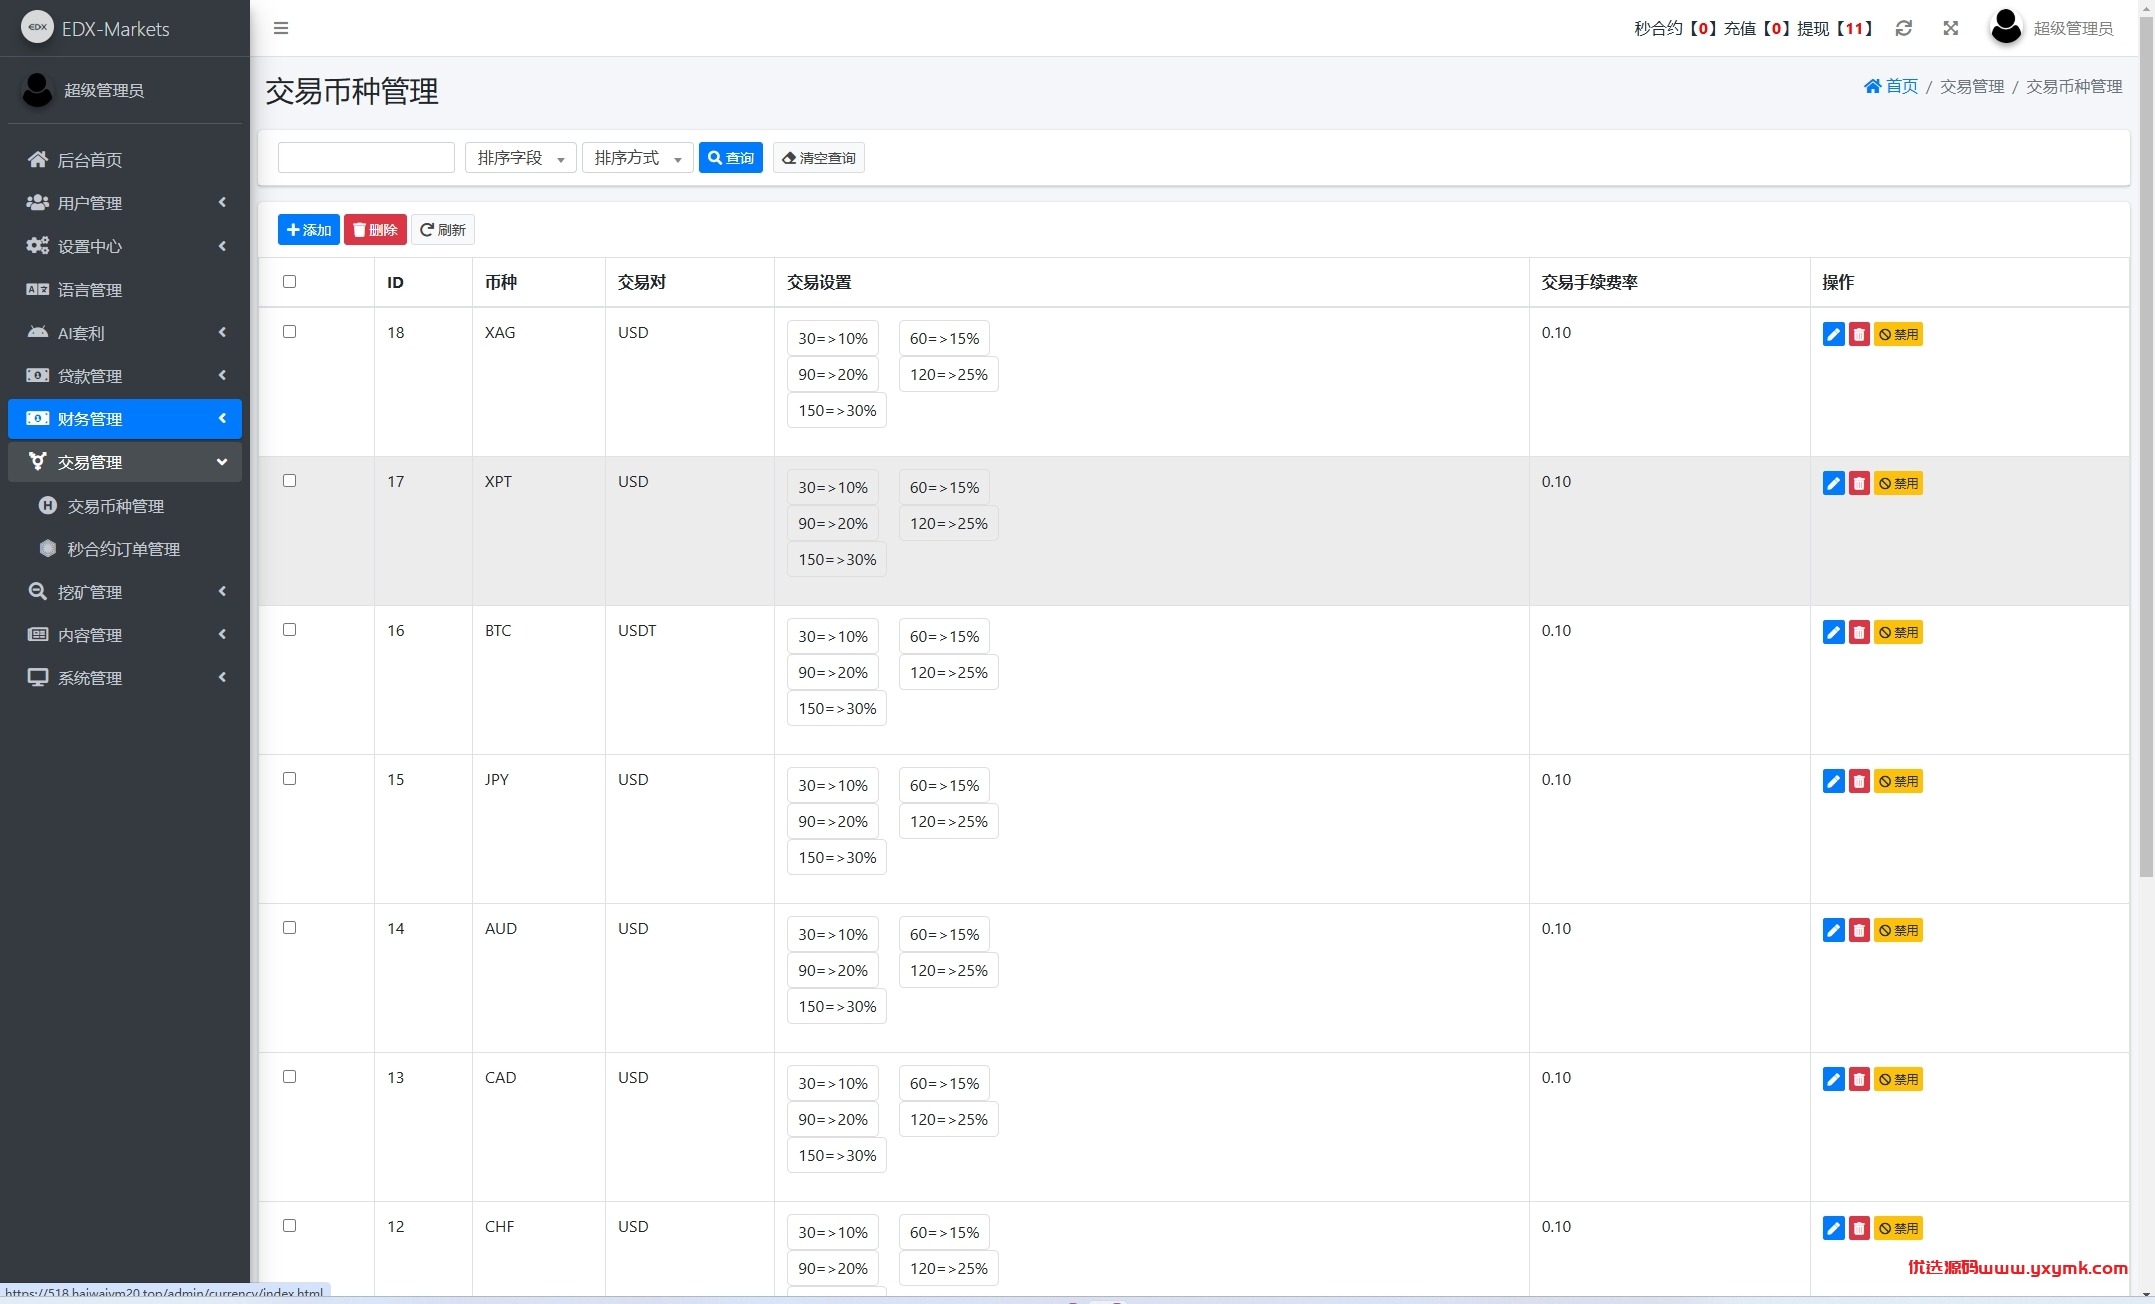Toggle the sidebar hamburger menu icon
The image size is (2155, 1304).
pos(281,28)
